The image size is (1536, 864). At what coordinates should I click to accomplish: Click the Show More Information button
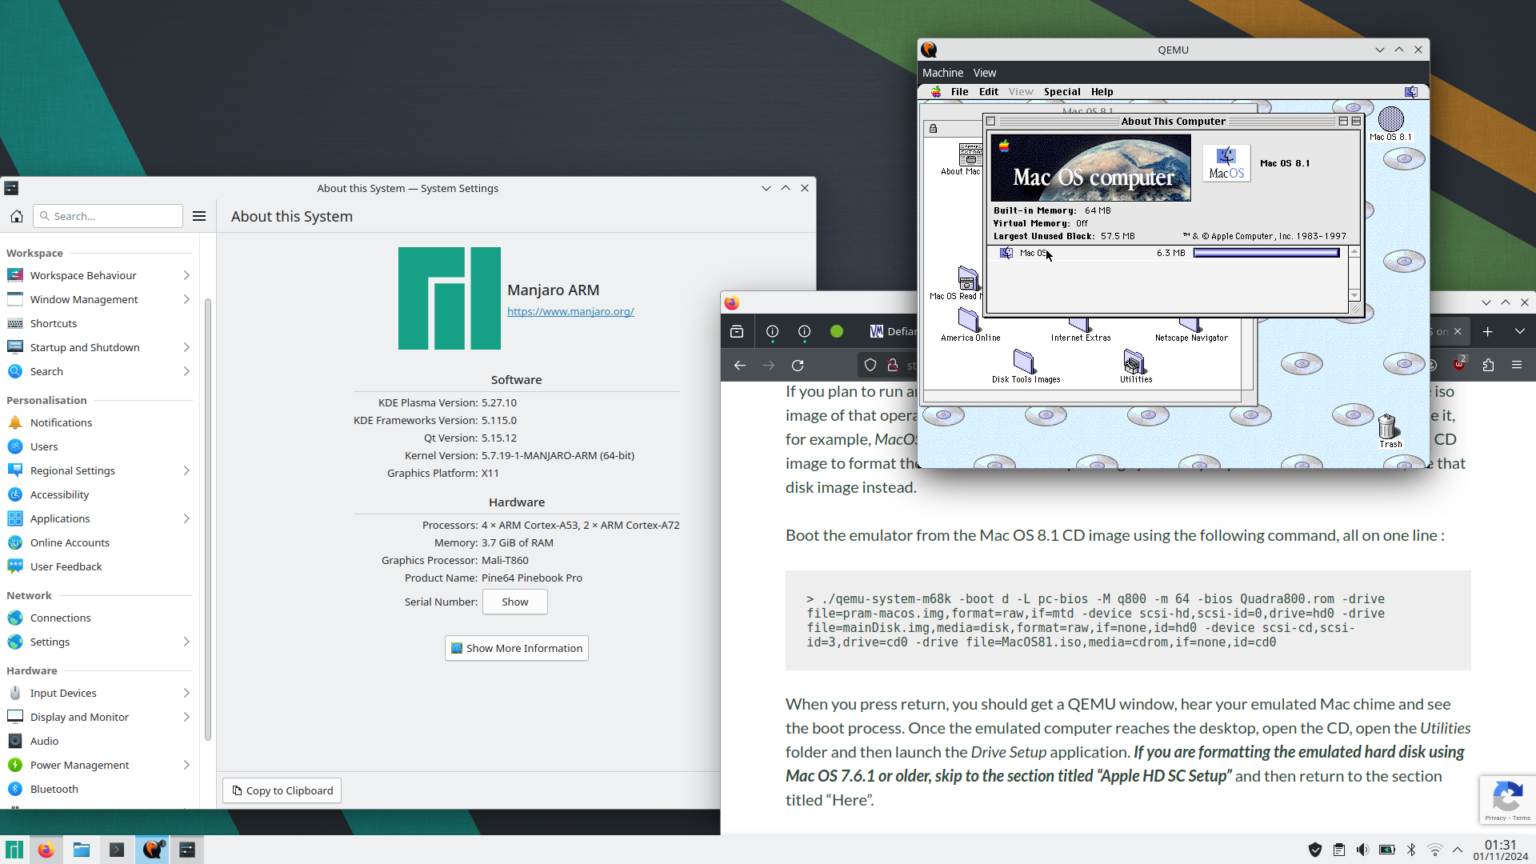point(516,647)
